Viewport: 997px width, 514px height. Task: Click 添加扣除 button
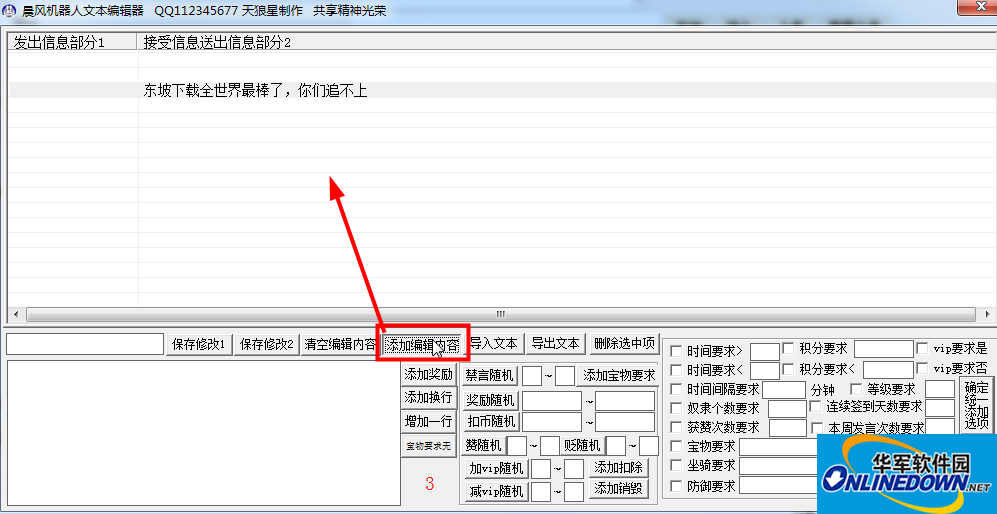click(x=619, y=468)
